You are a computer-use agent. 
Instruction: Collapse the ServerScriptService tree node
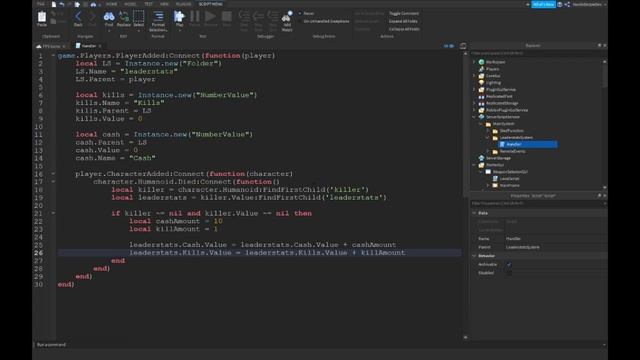pyautogui.click(x=474, y=117)
